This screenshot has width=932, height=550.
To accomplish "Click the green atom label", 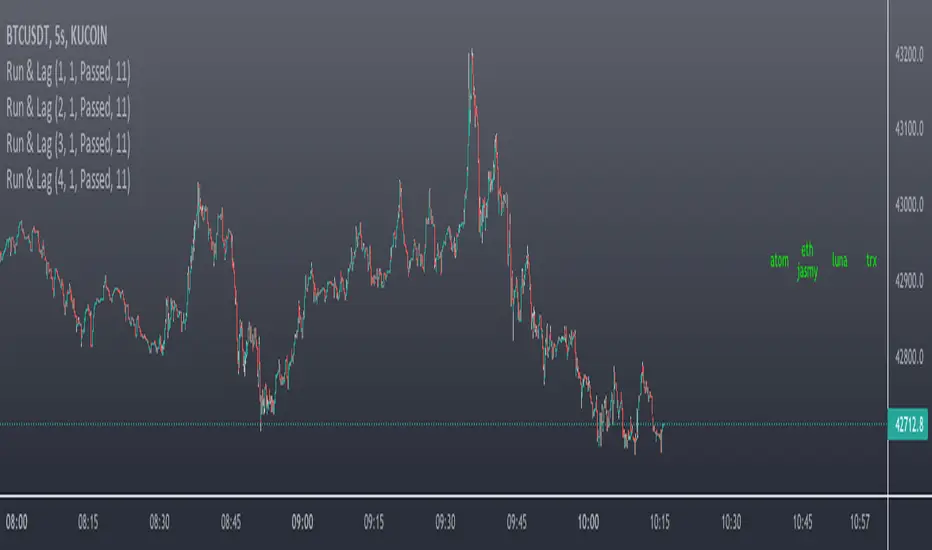I will [779, 260].
